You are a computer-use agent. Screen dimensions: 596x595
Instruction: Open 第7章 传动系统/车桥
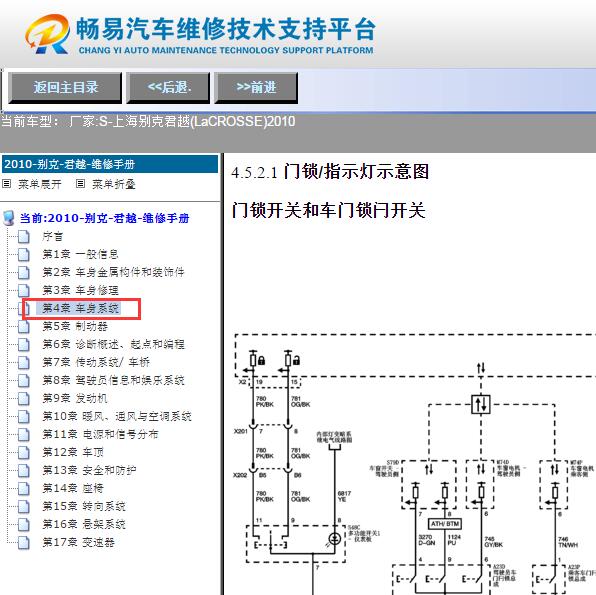pyautogui.click(x=96, y=362)
